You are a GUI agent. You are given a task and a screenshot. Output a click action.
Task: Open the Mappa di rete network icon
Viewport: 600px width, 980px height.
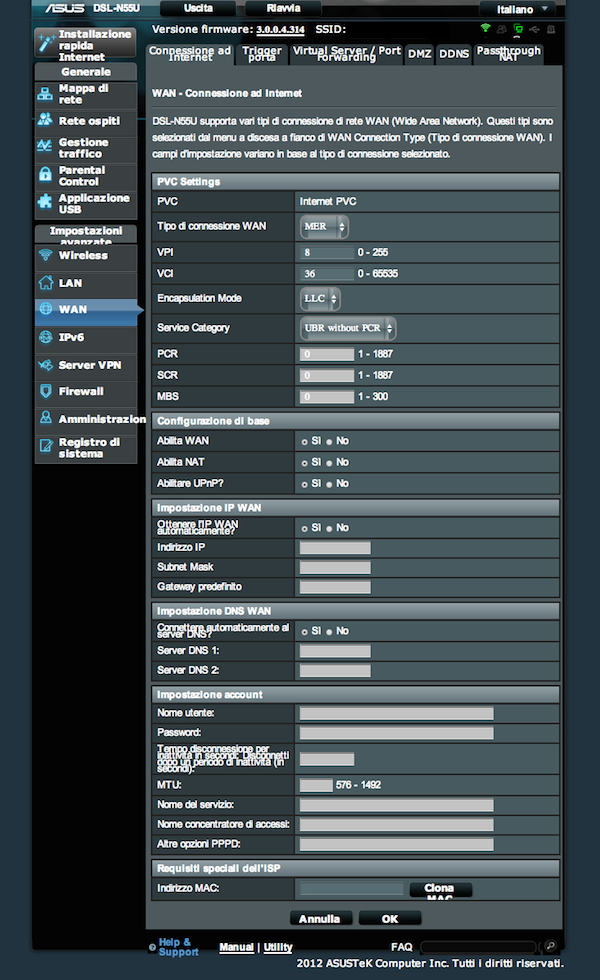coord(45,94)
